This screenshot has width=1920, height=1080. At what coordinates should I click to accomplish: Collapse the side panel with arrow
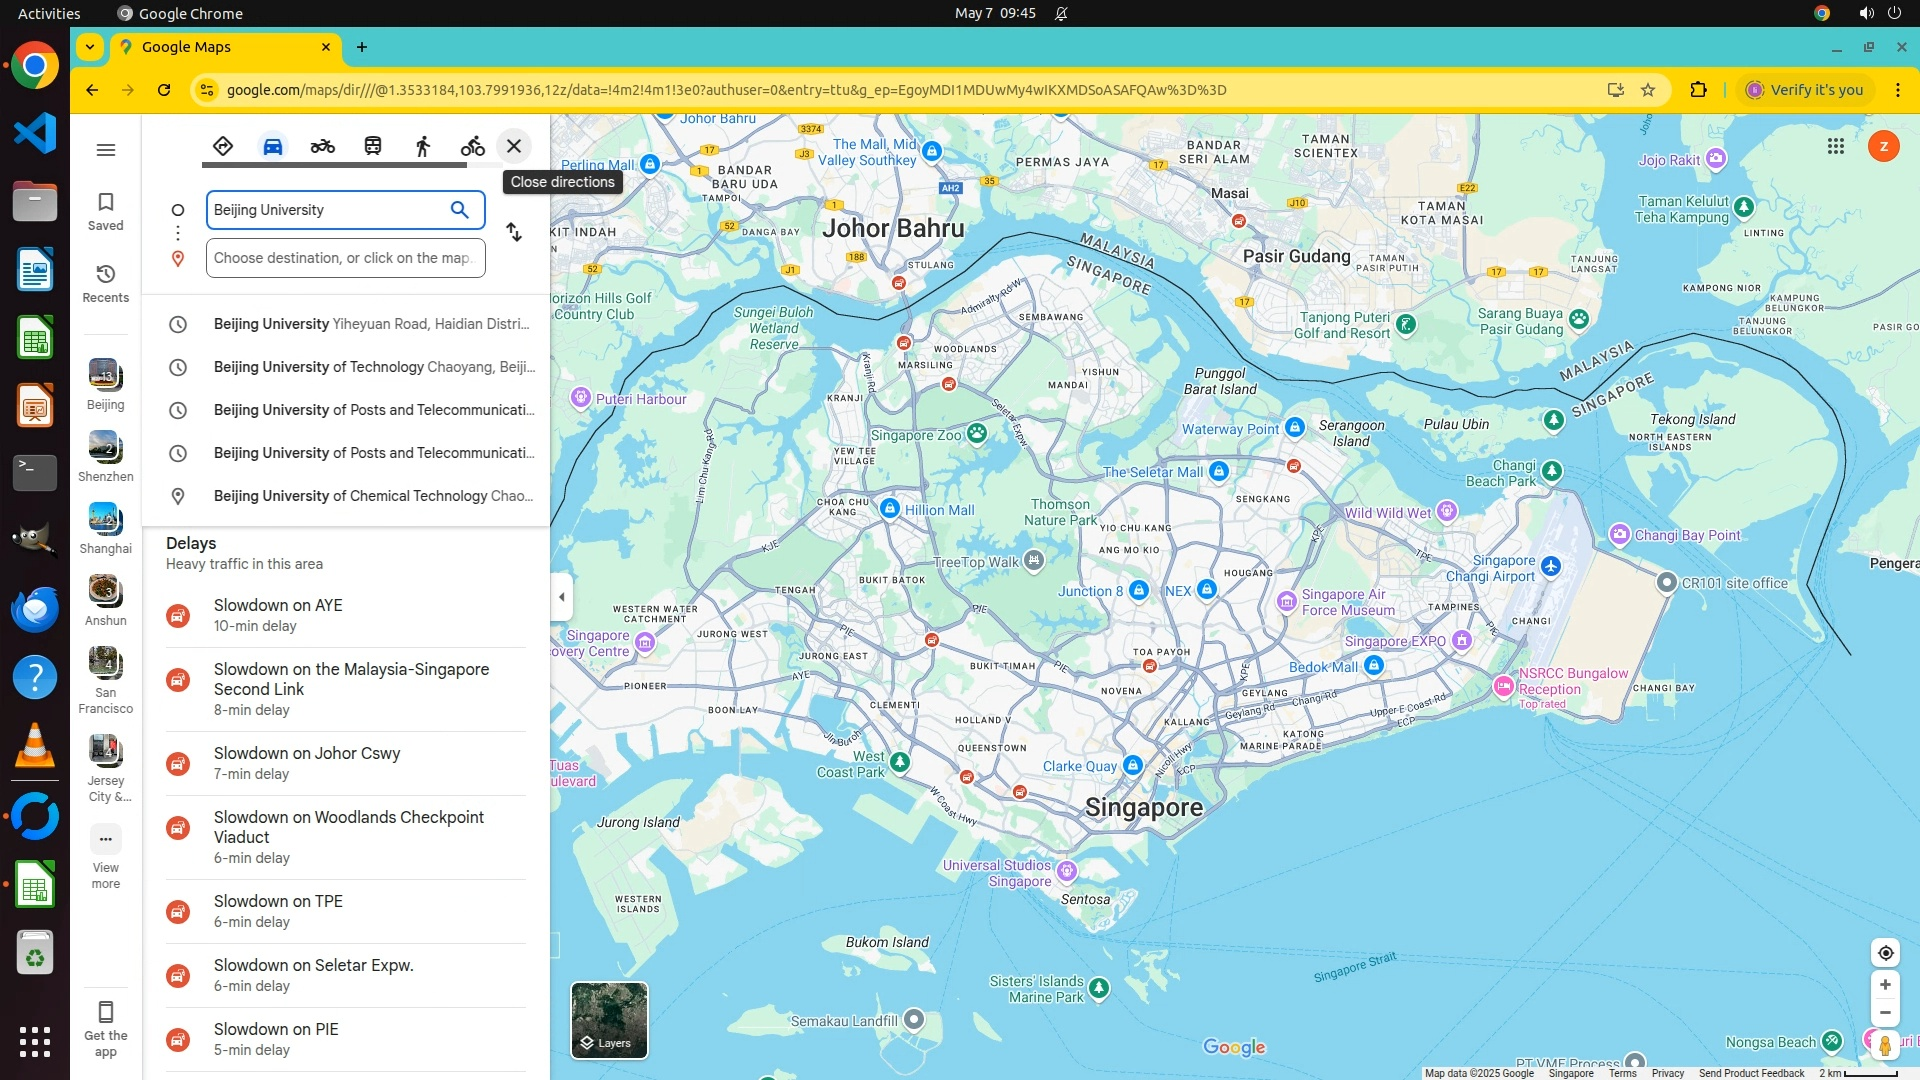(x=562, y=597)
